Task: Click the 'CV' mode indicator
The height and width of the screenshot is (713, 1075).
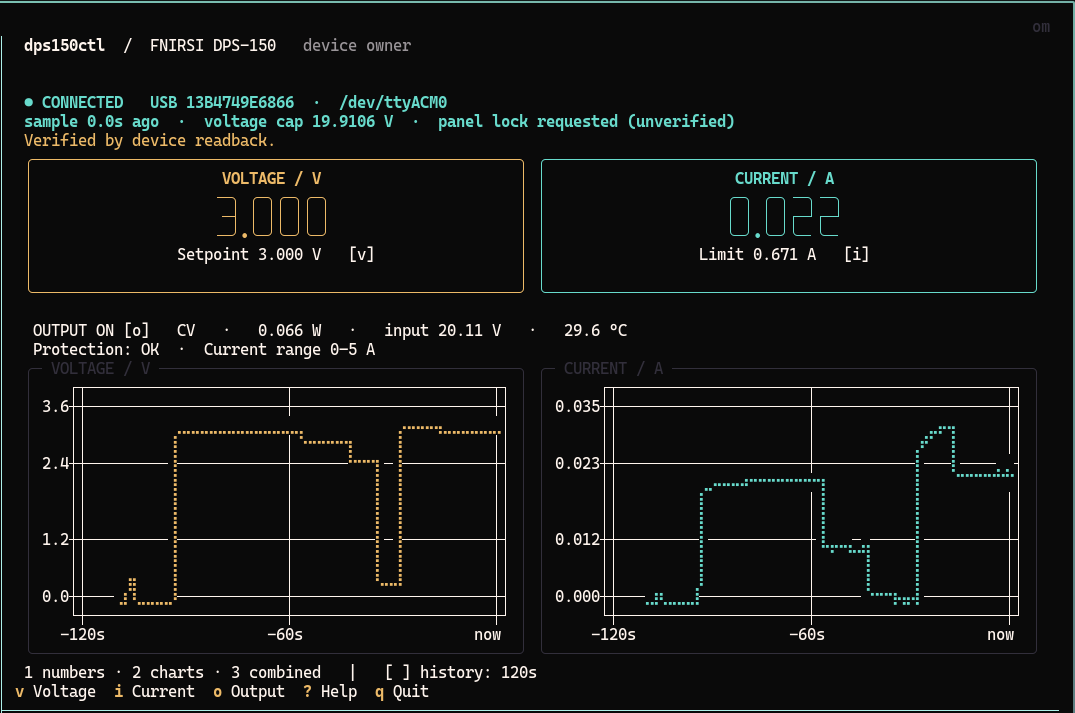Action: pos(186,330)
